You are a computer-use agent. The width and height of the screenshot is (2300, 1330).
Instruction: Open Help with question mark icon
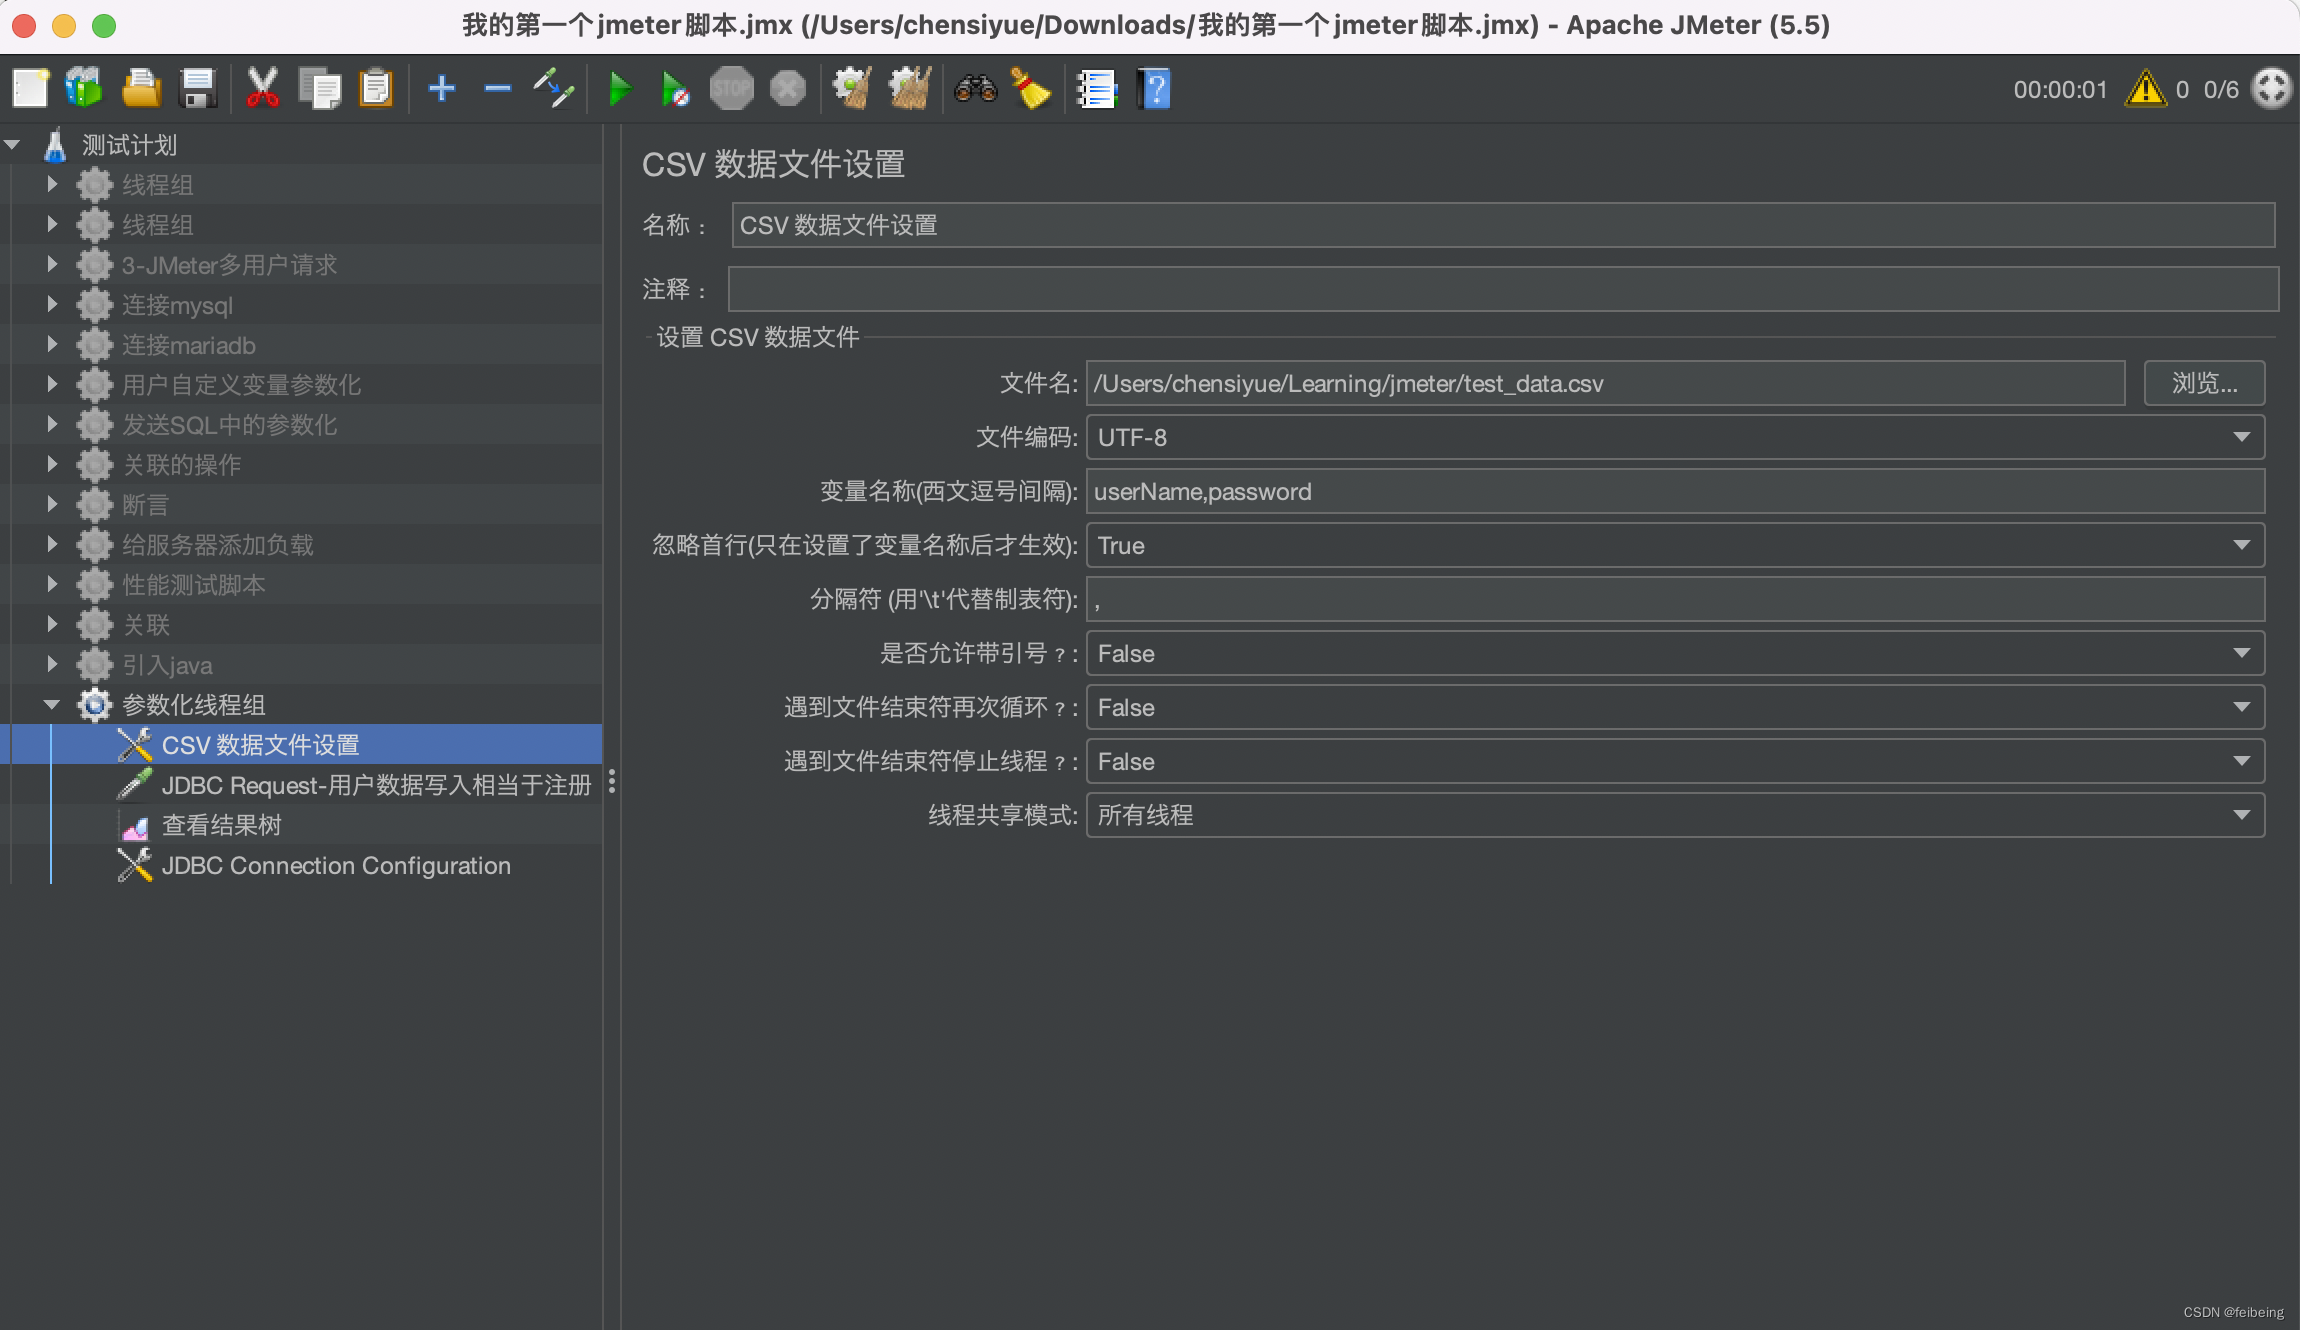coord(1153,88)
